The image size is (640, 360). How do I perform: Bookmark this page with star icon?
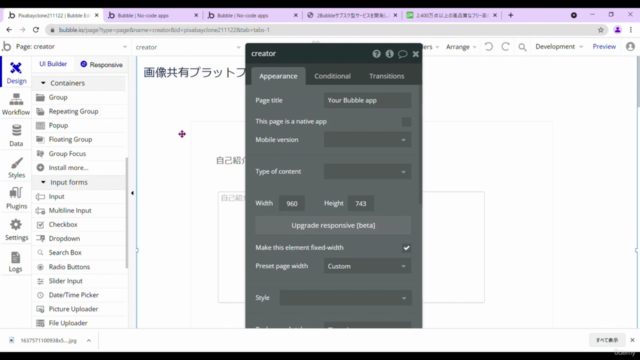pos(601,30)
